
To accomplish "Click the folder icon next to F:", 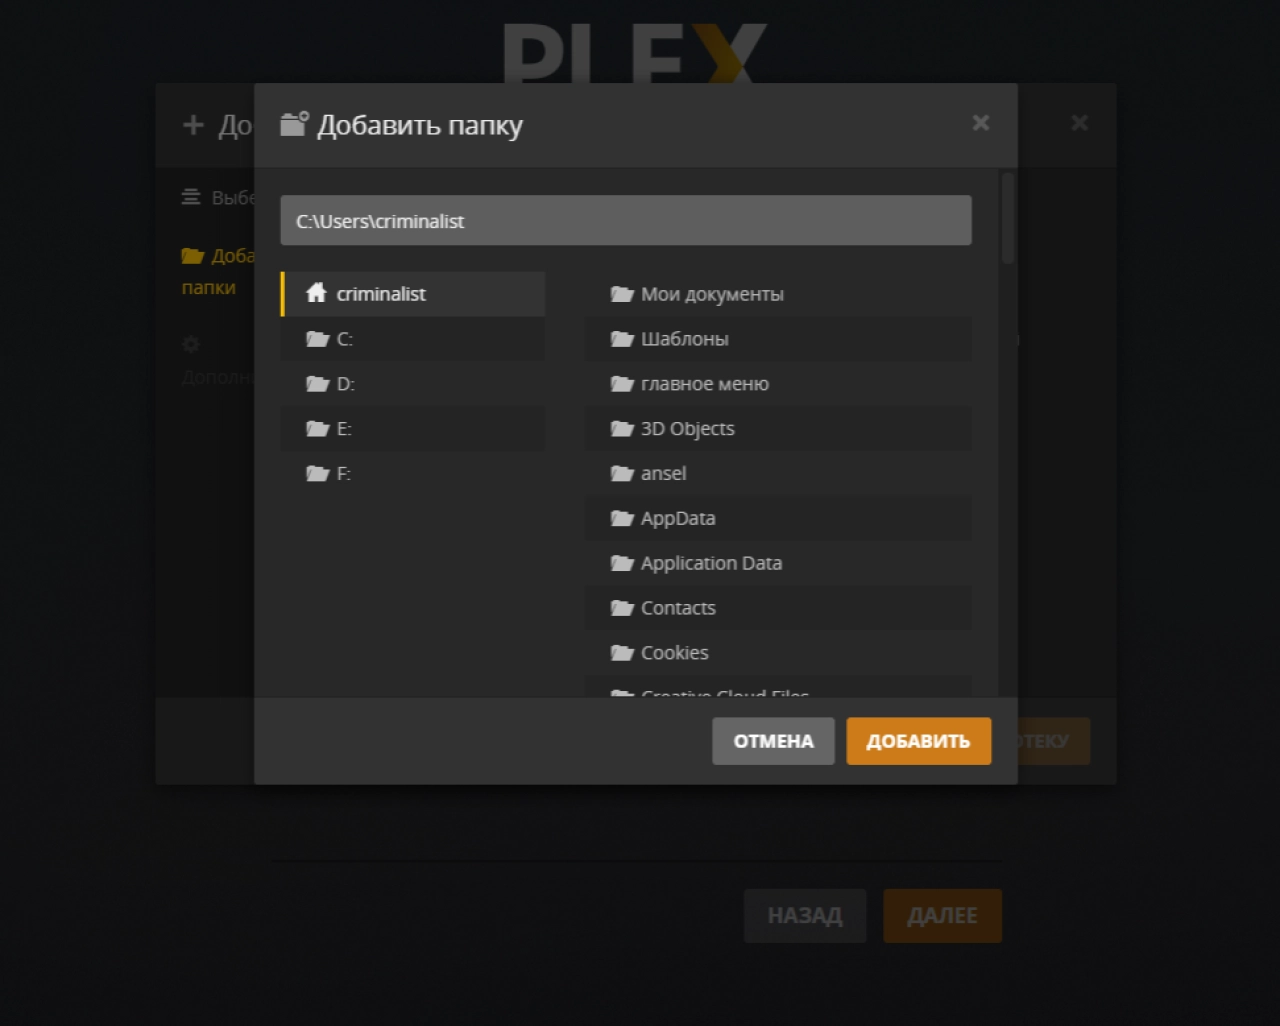I will click(318, 474).
